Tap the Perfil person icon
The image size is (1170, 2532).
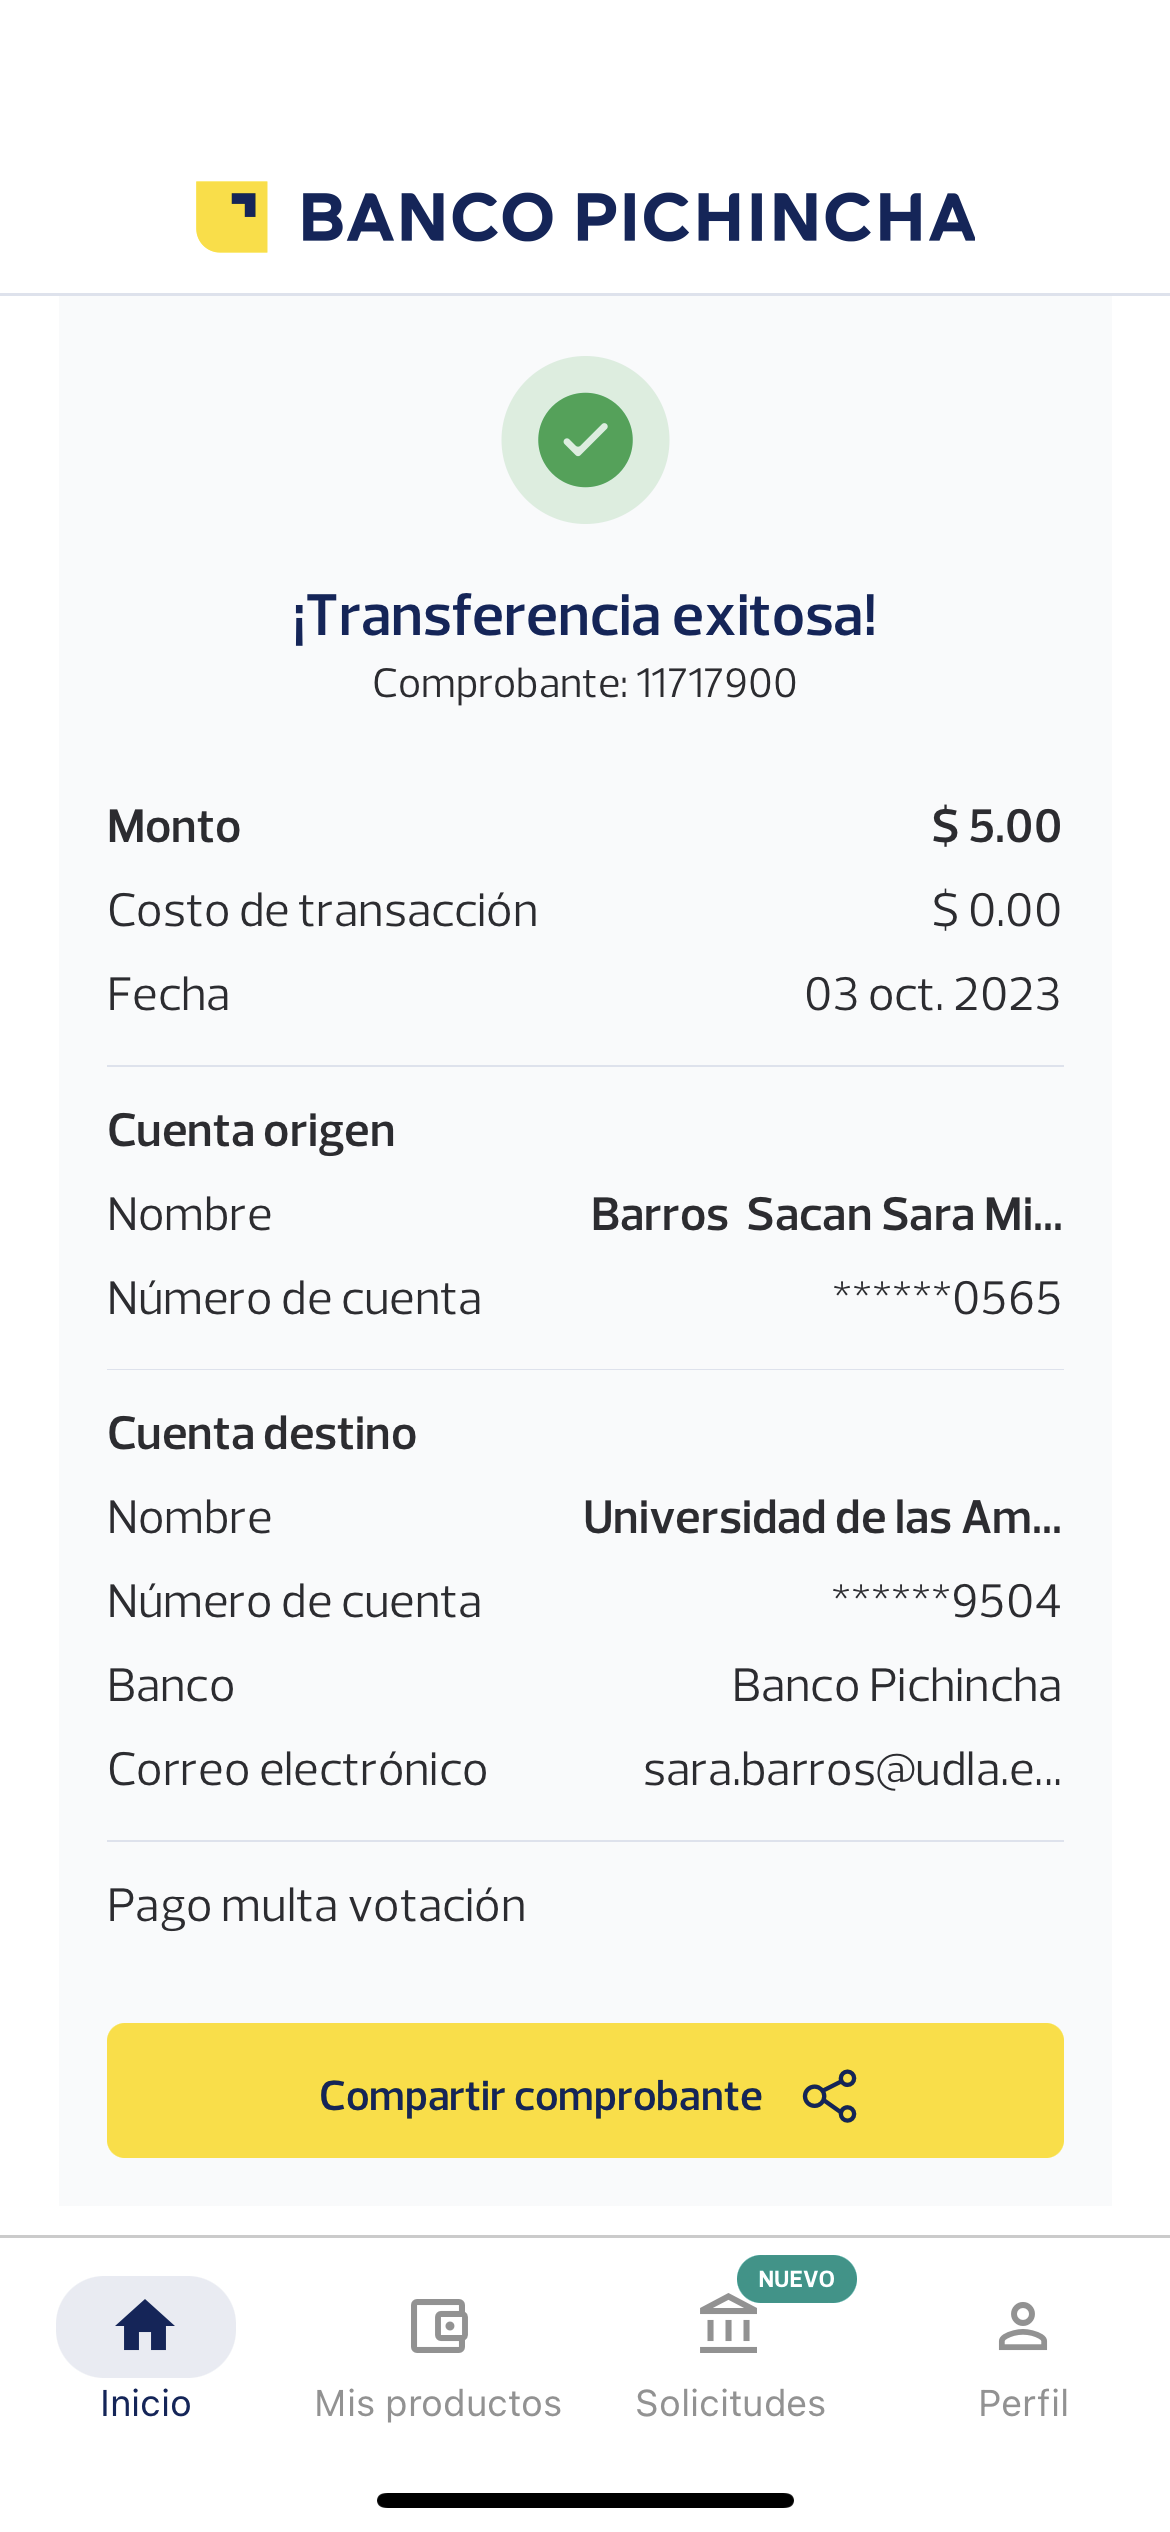1022,2325
